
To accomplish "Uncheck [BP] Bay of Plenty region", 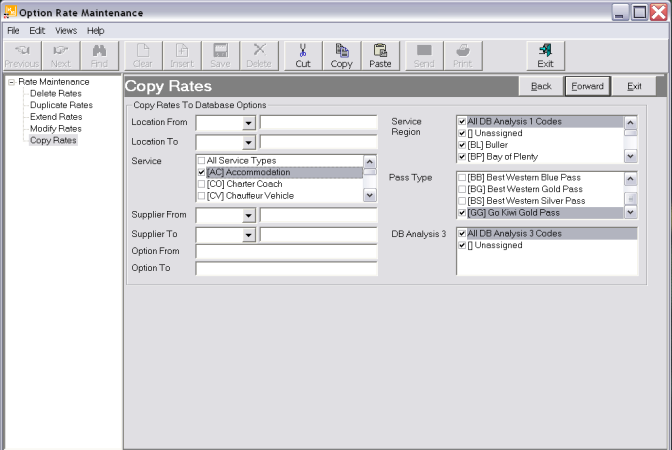I will pyautogui.click(x=462, y=157).
